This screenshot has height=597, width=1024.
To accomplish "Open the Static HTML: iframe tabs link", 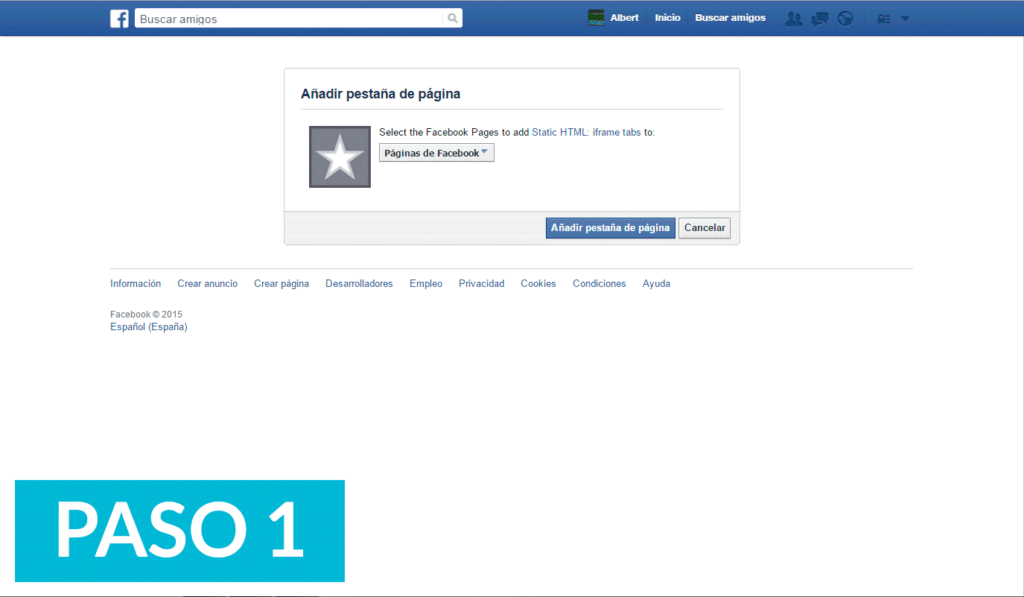I will (x=587, y=131).
